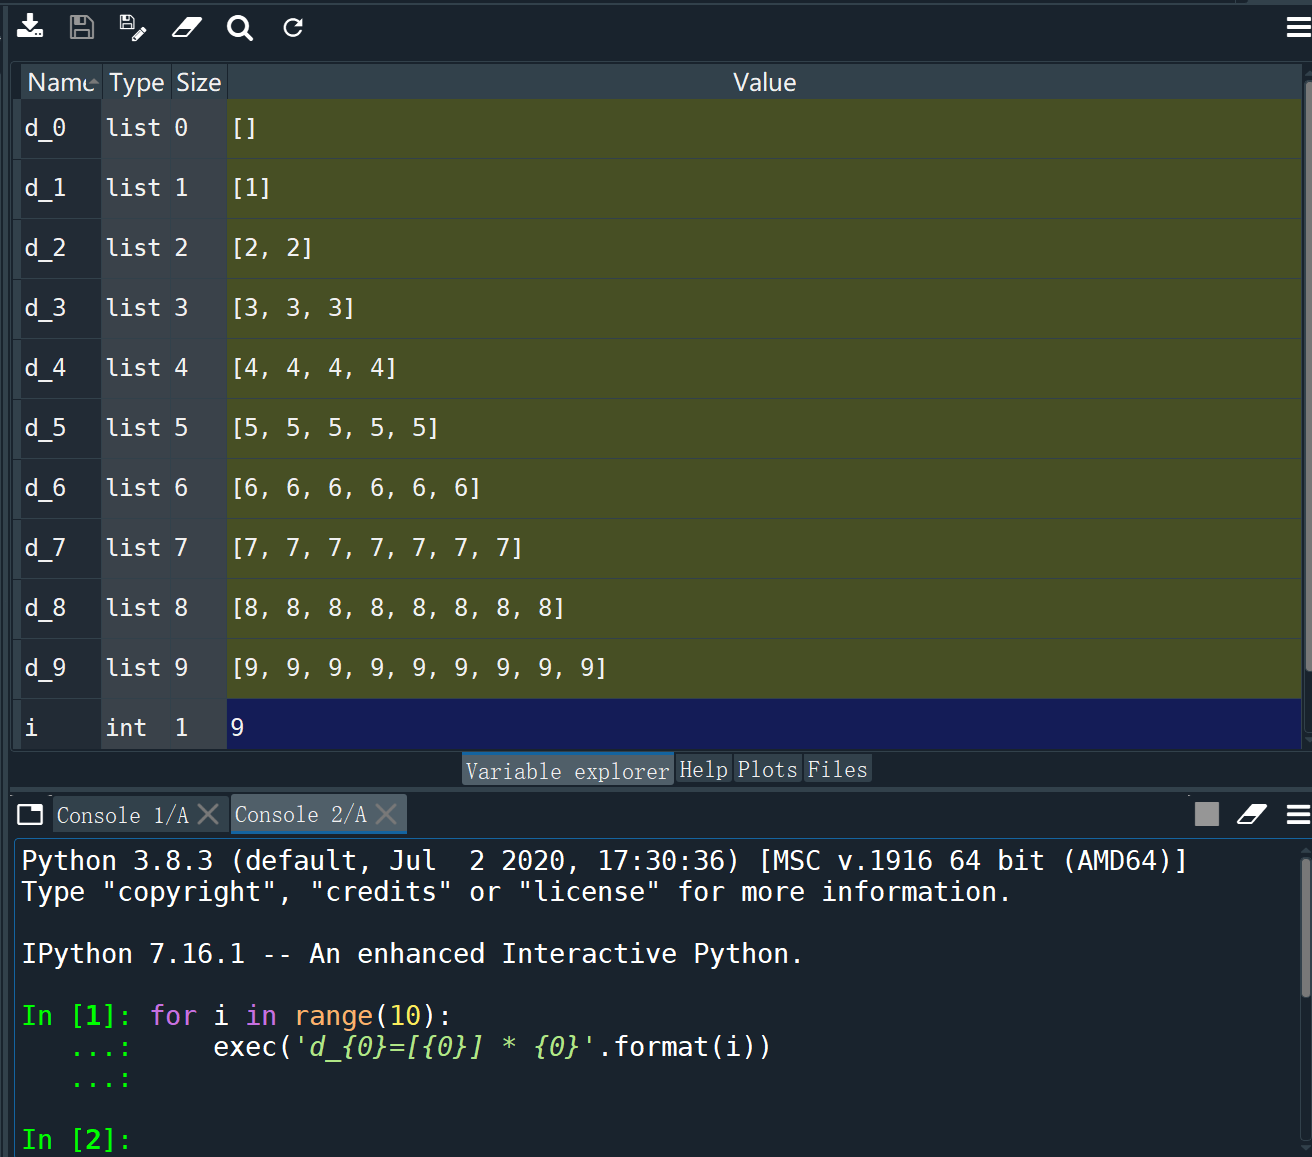Image resolution: width=1312 pixels, height=1157 pixels.
Task: Select the Console 2/A tab
Action: click(x=300, y=814)
